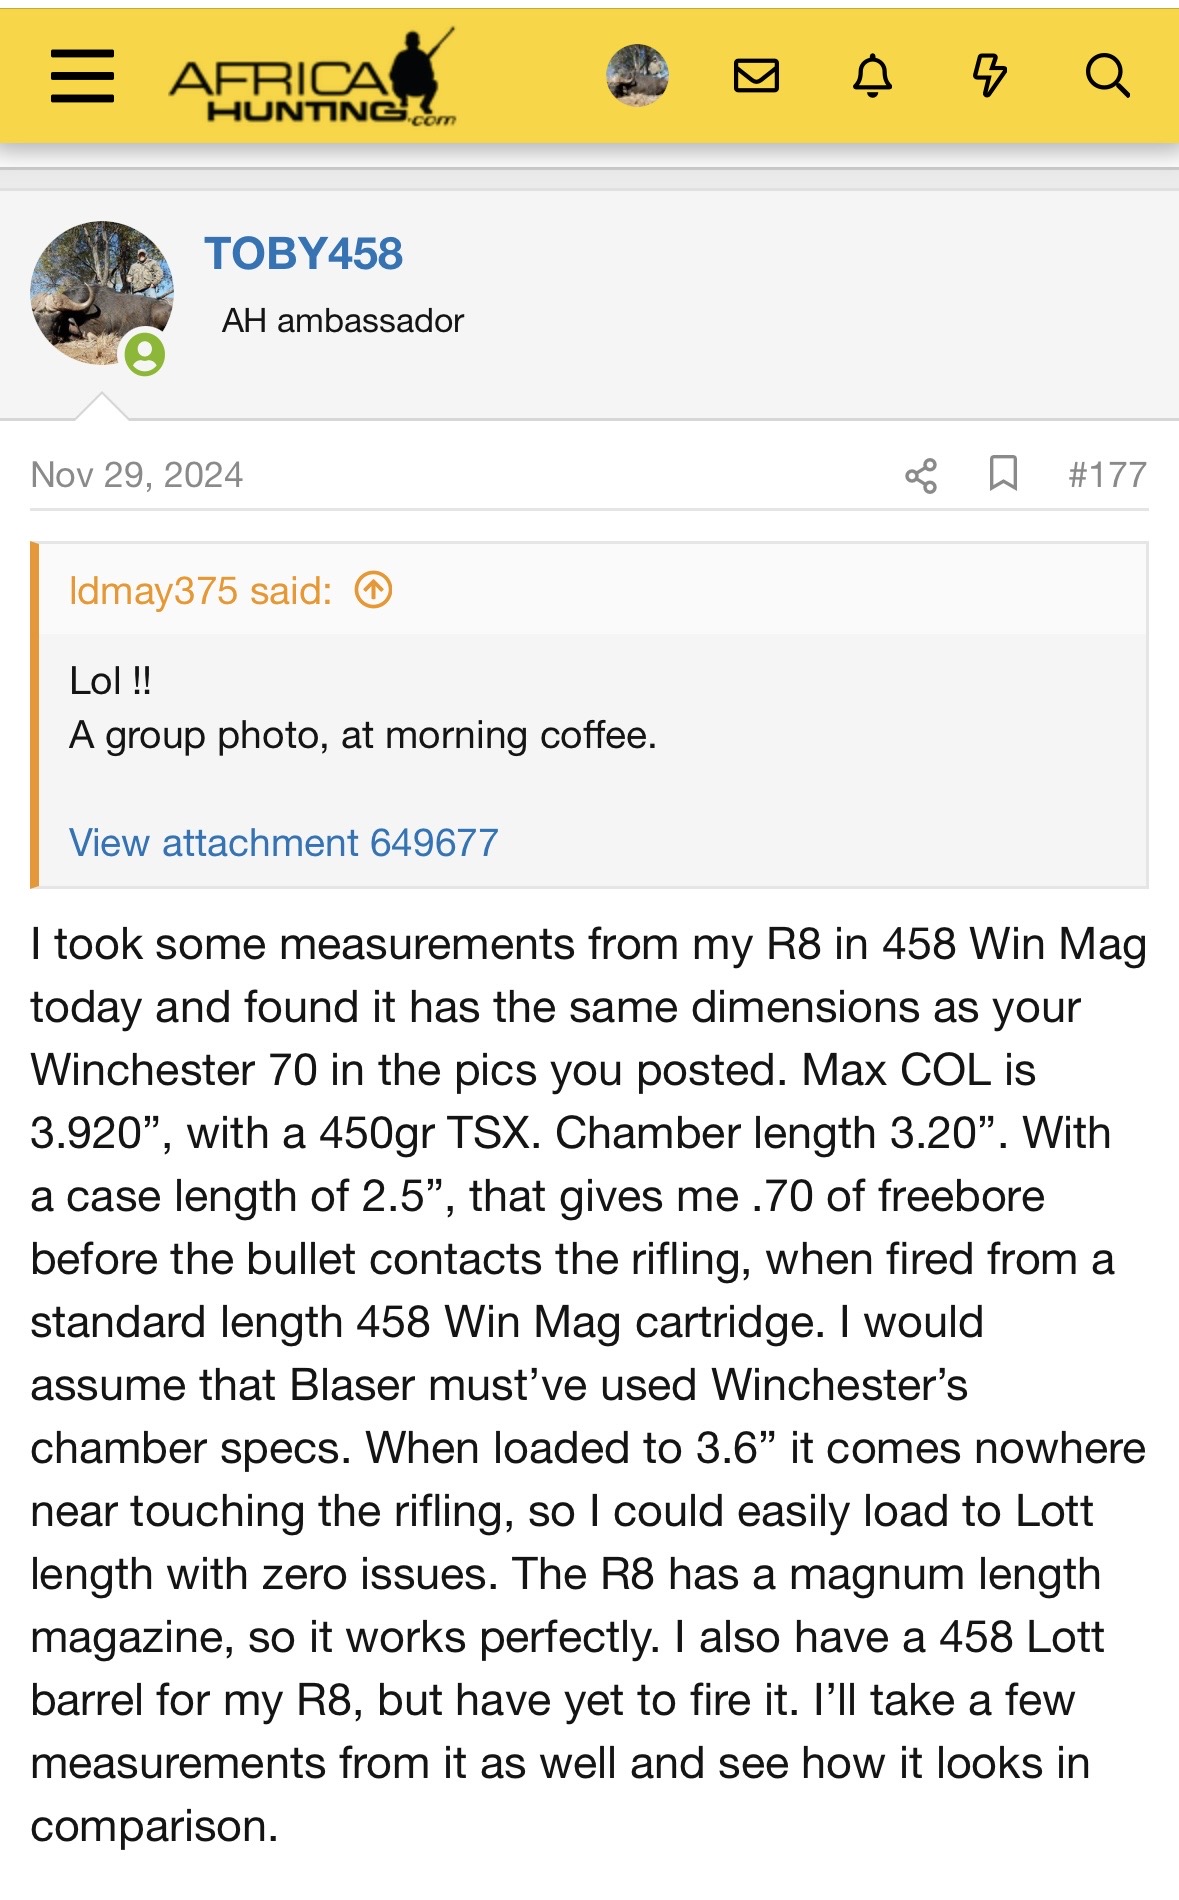Open the TOBY458 username link
Screen dimensions: 1179x1900
point(303,254)
